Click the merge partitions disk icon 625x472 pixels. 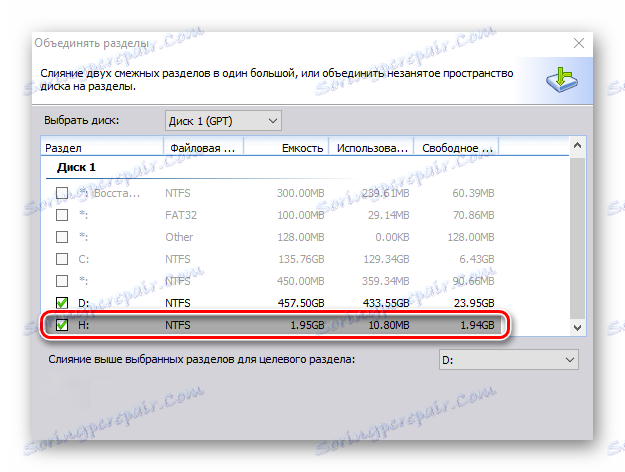coord(562,80)
